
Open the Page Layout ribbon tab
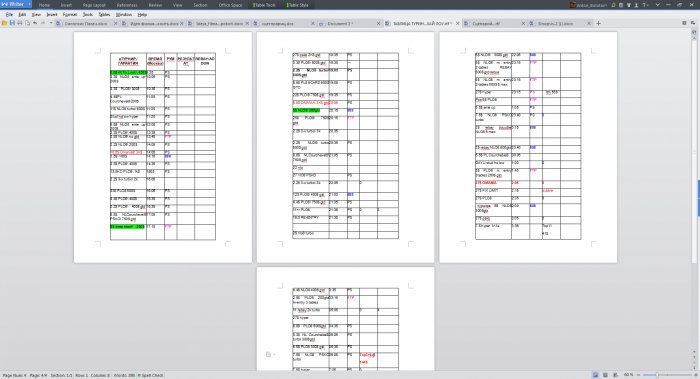[x=94, y=5]
